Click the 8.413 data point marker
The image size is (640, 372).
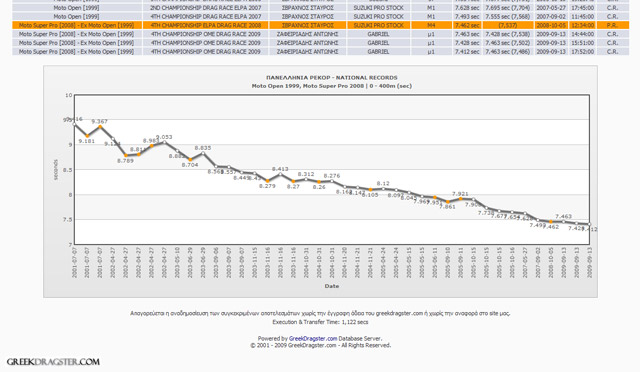(280, 174)
